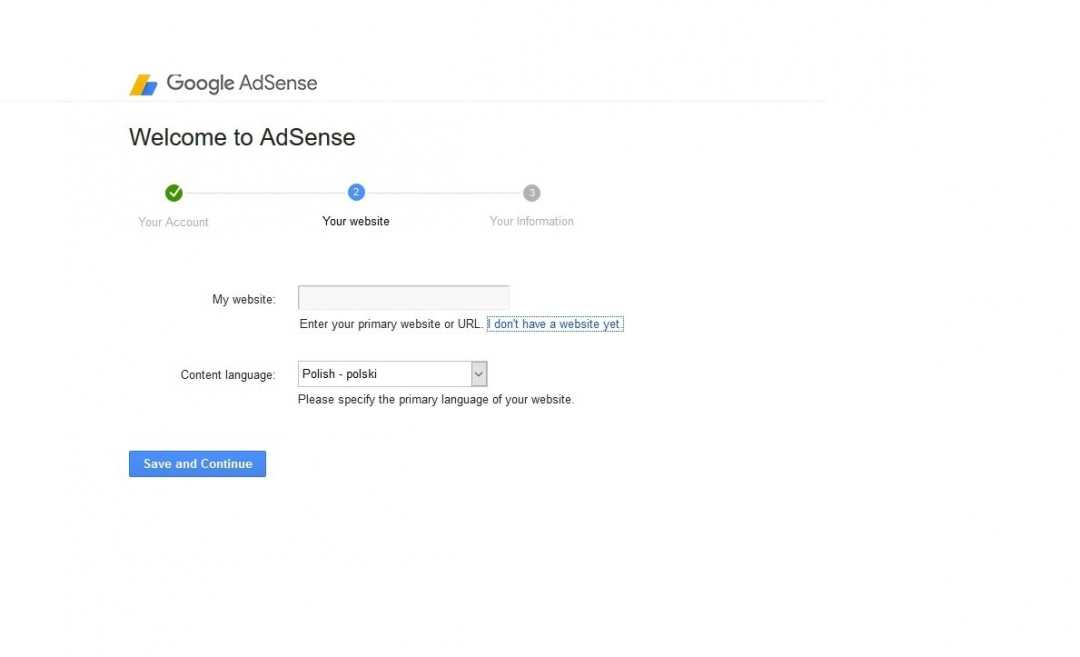Click the "My website:" field label
1080x657 pixels.
pos(243,299)
